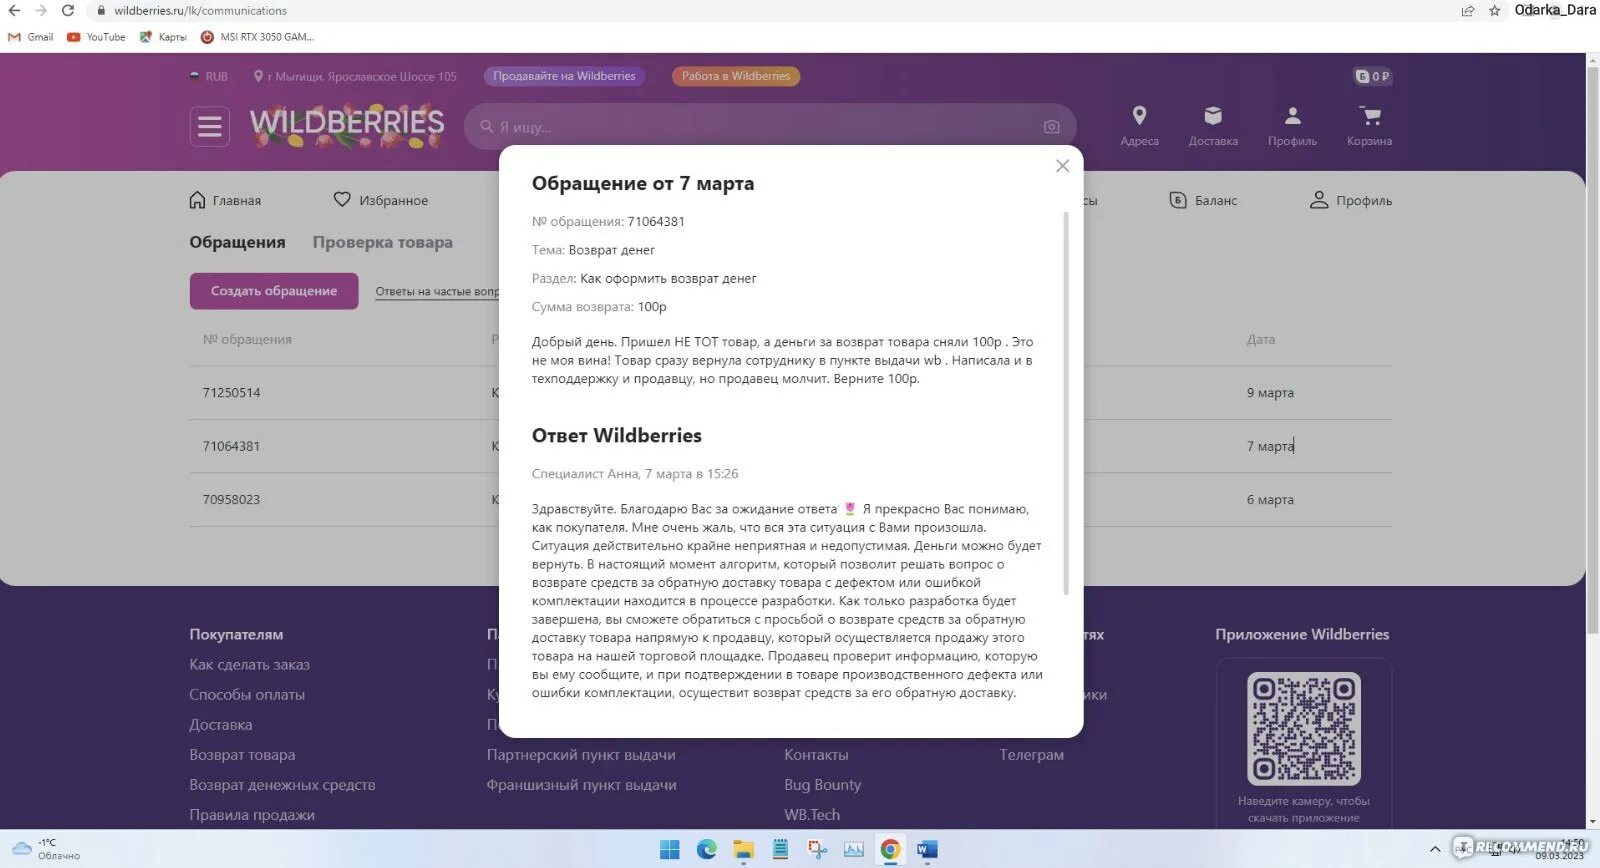The height and width of the screenshot is (868, 1600).
Task: Click Продавайте на Wildberries button
Action: click(x=564, y=76)
